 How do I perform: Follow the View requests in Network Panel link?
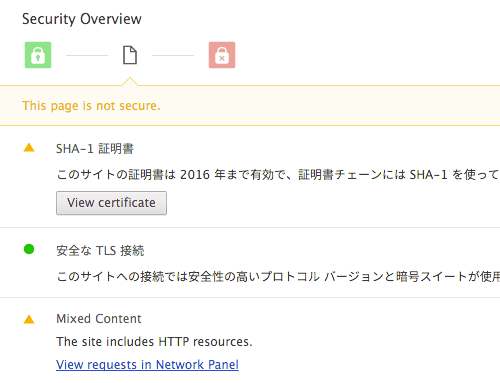click(x=147, y=365)
